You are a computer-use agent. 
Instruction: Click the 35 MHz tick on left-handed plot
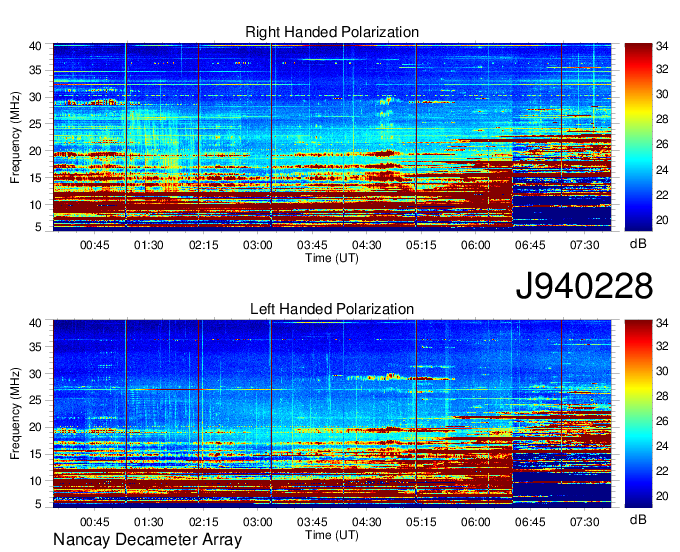[35, 347]
